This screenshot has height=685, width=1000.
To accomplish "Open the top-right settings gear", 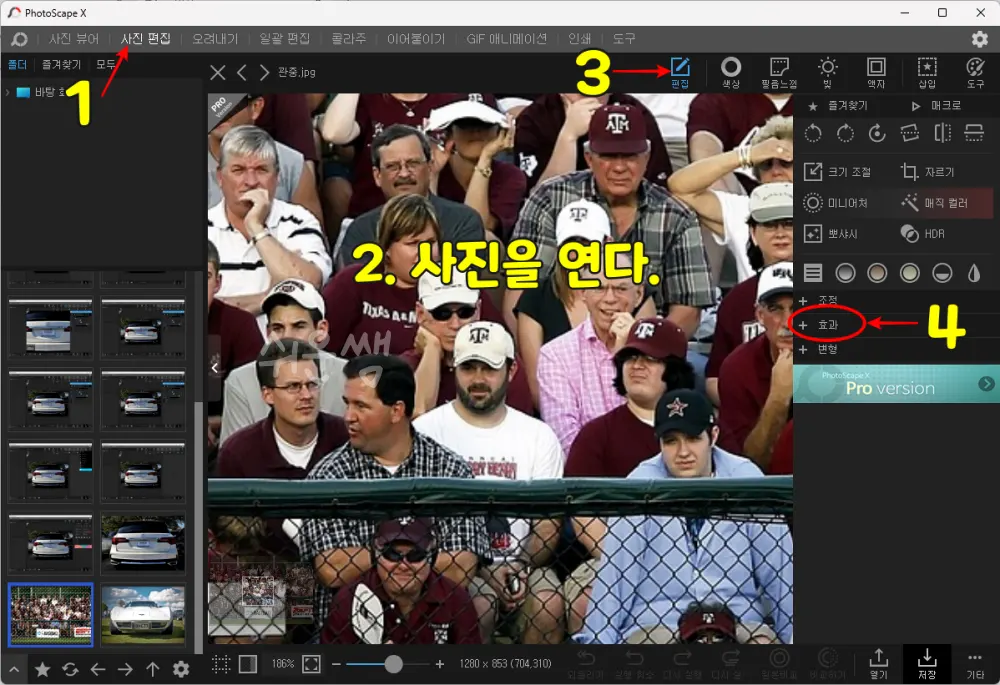I will (980, 39).
